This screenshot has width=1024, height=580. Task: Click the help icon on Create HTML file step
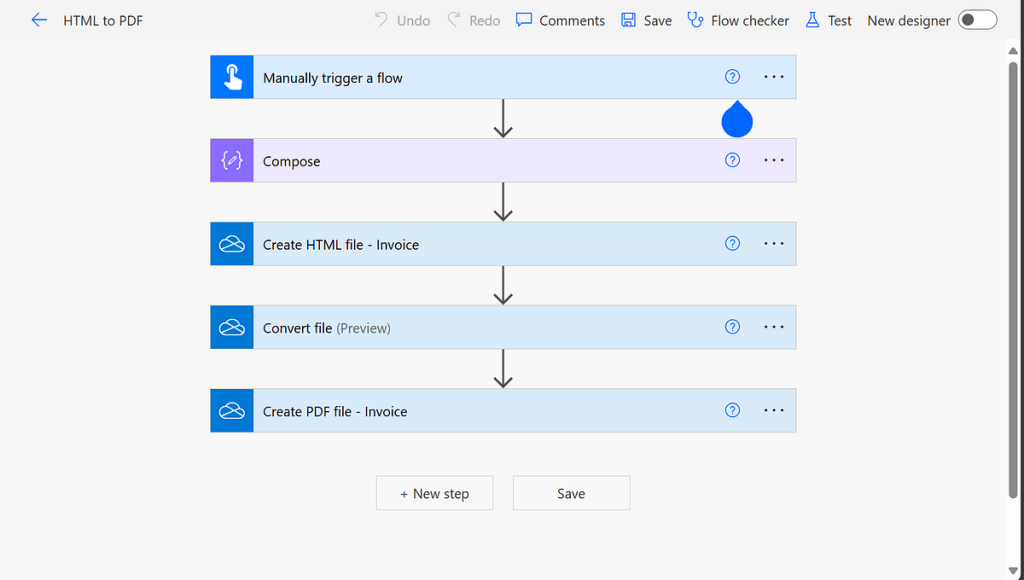coord(732,243)
